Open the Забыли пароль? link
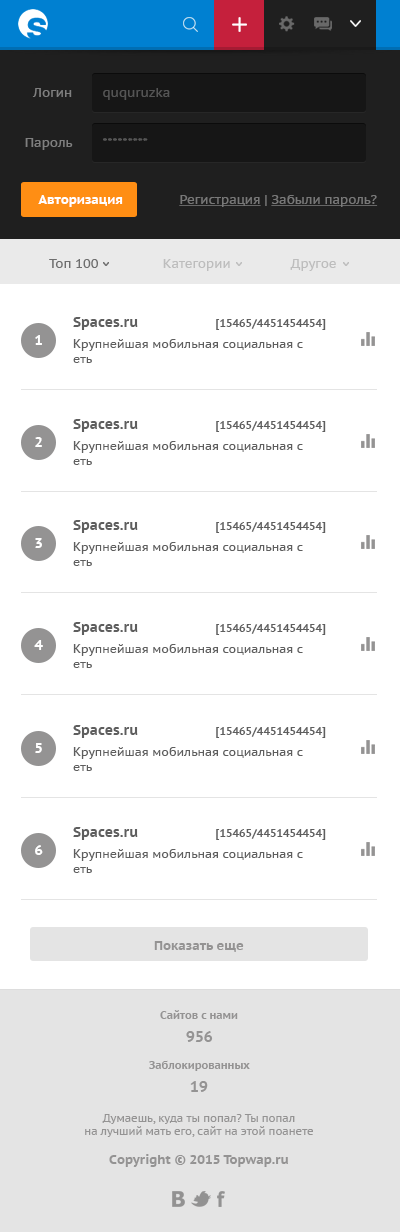The image size is (400, 1232). 324,200
